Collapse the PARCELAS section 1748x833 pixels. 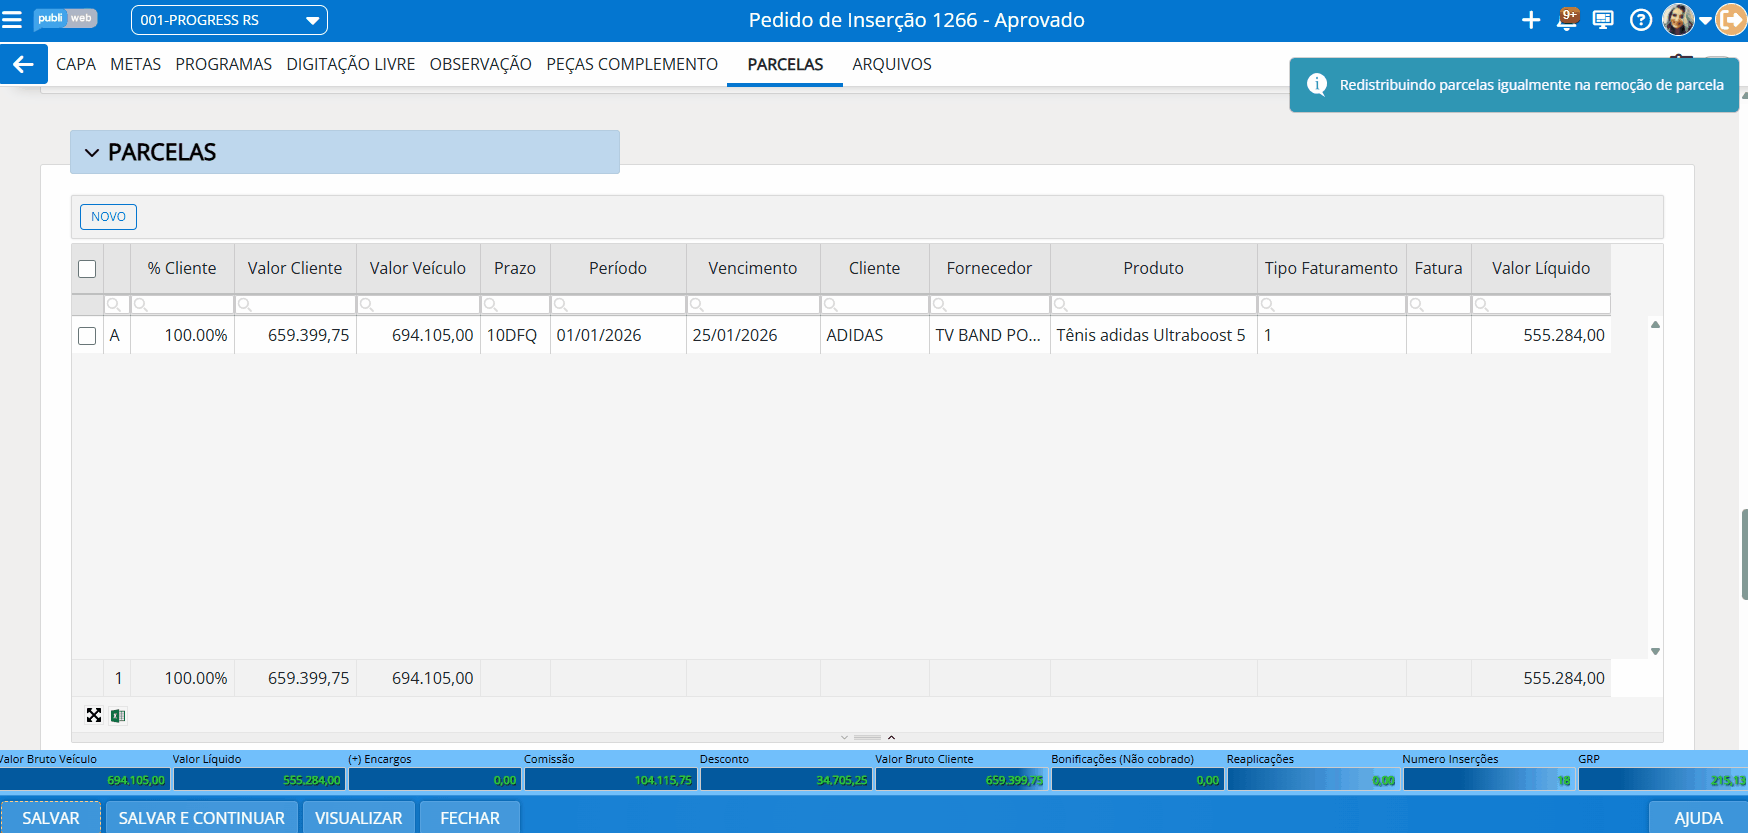click(92, 153)
